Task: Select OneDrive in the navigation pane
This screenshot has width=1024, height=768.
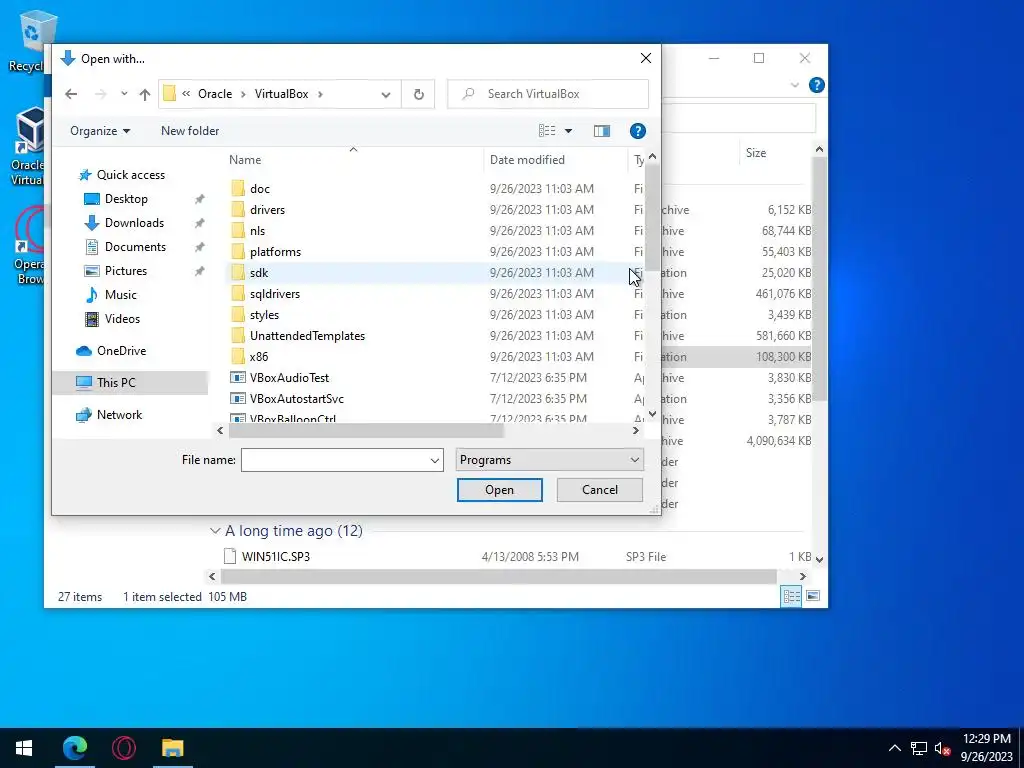Action: pos(121,351)
